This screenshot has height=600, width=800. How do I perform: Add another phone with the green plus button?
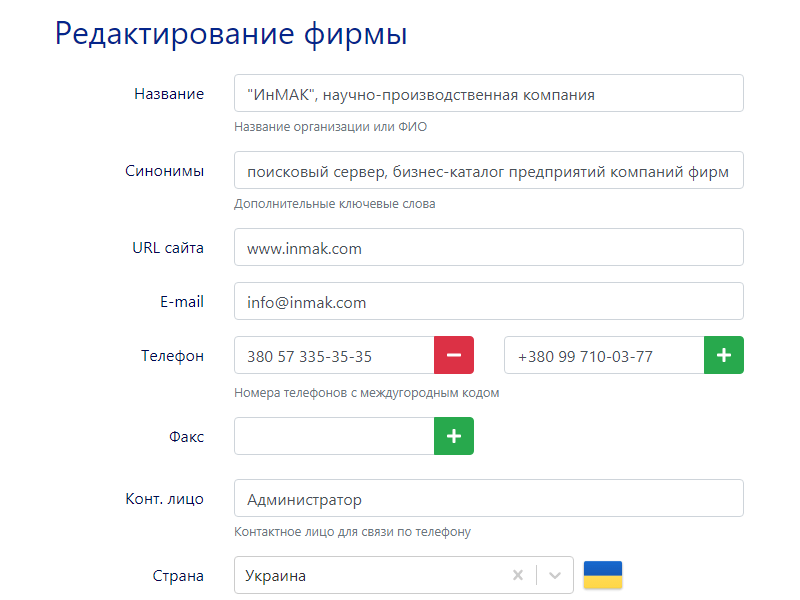tap(724, 355)
